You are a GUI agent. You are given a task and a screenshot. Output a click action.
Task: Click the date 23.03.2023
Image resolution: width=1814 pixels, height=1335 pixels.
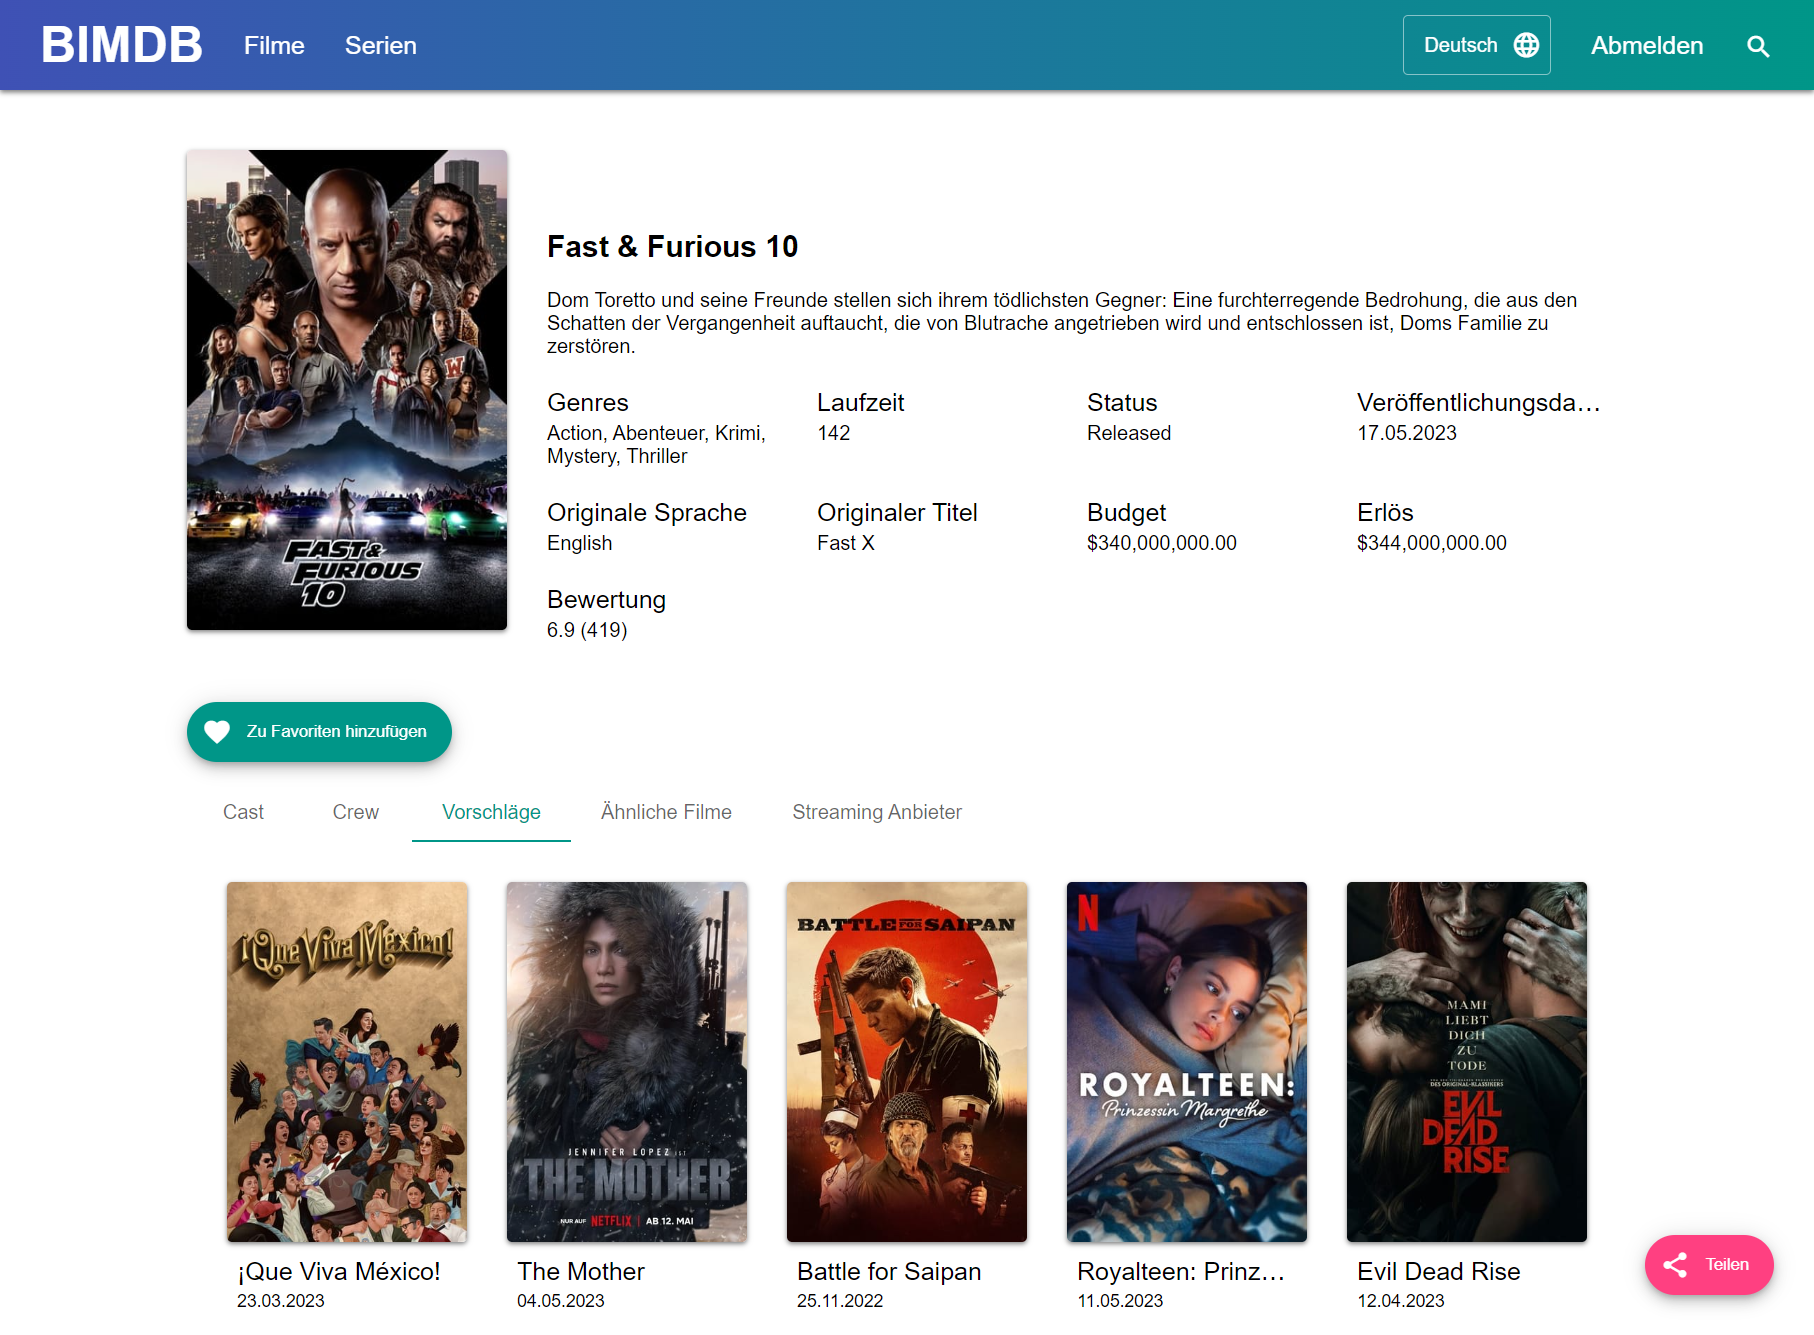pos(281,1301)
